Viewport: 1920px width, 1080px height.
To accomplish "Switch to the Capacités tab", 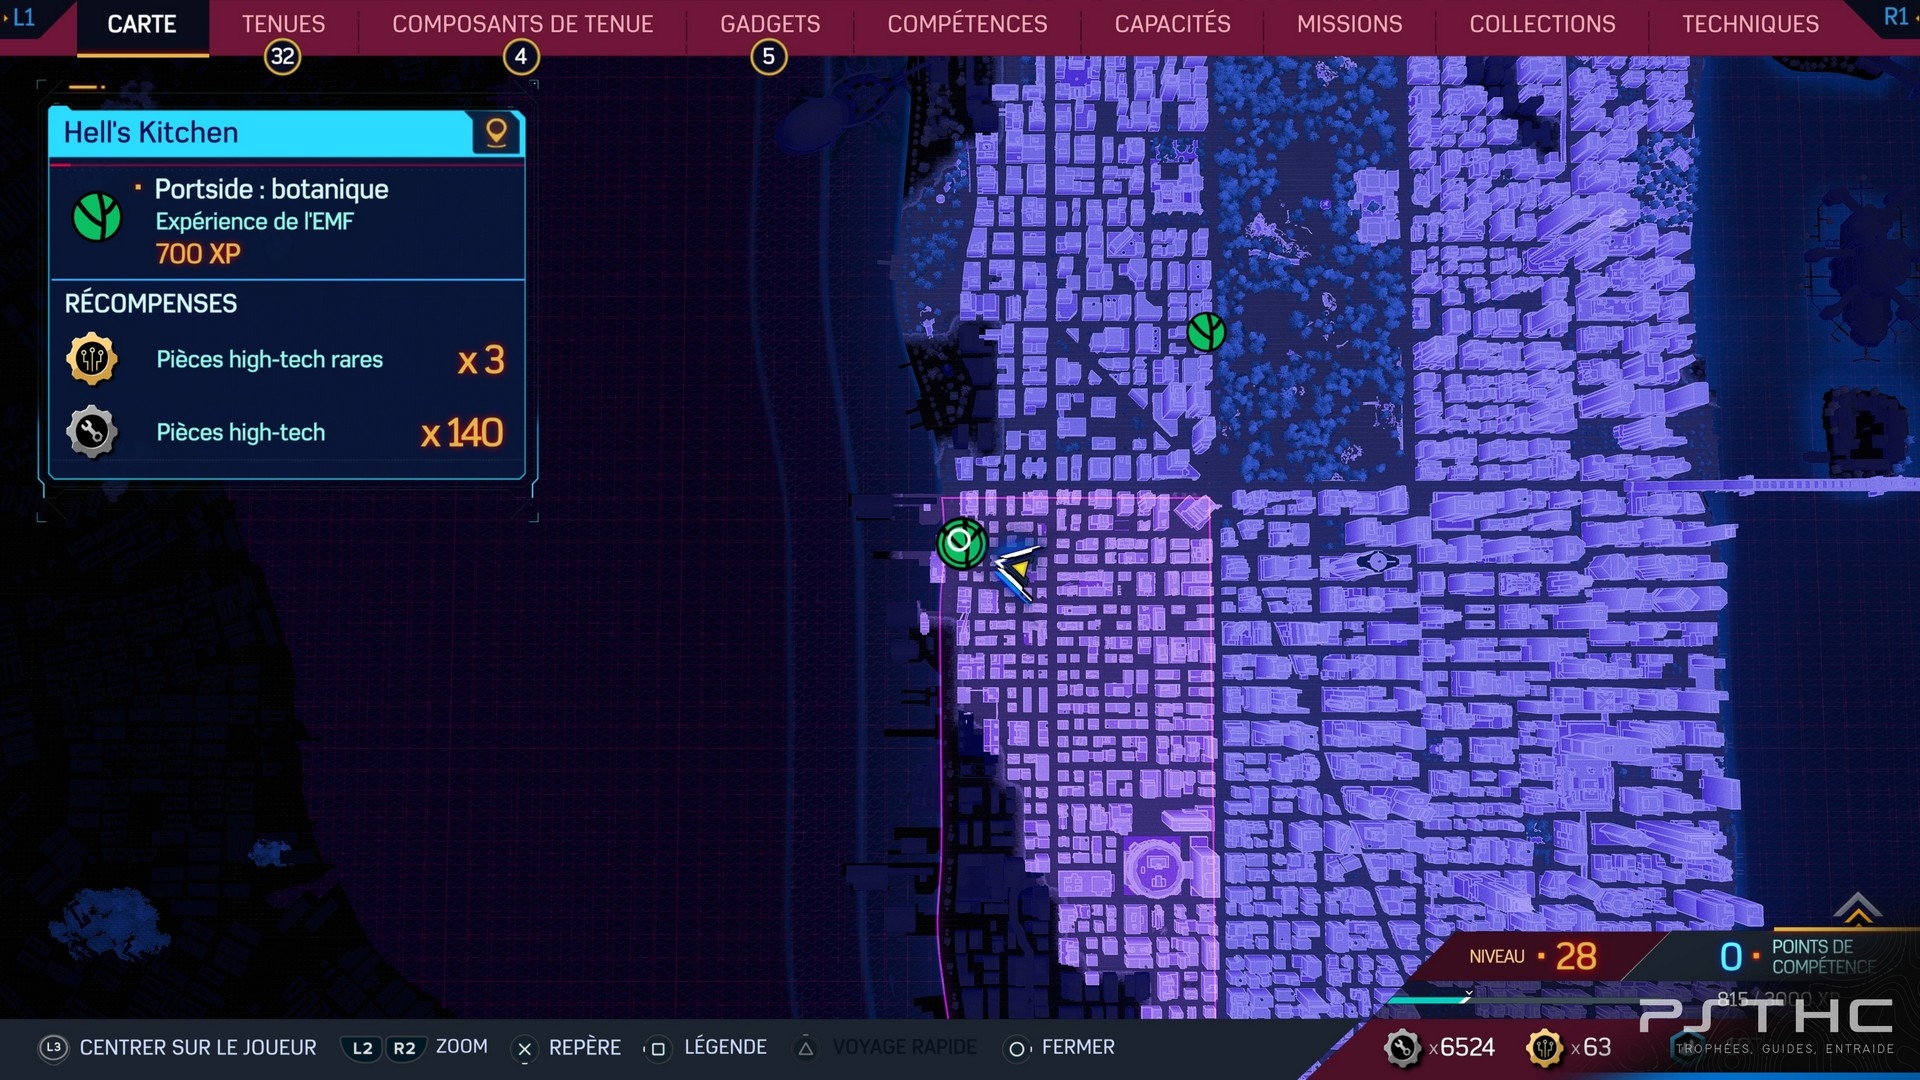I will click(1172, 24).
